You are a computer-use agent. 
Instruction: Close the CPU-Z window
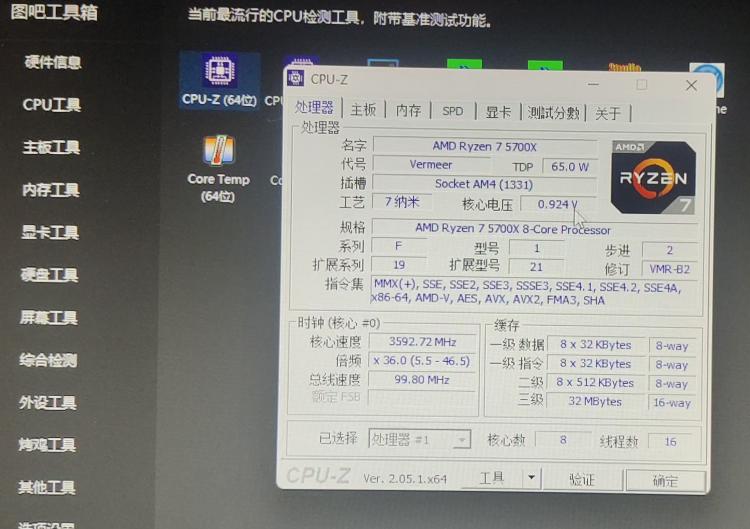click(691, 86)
